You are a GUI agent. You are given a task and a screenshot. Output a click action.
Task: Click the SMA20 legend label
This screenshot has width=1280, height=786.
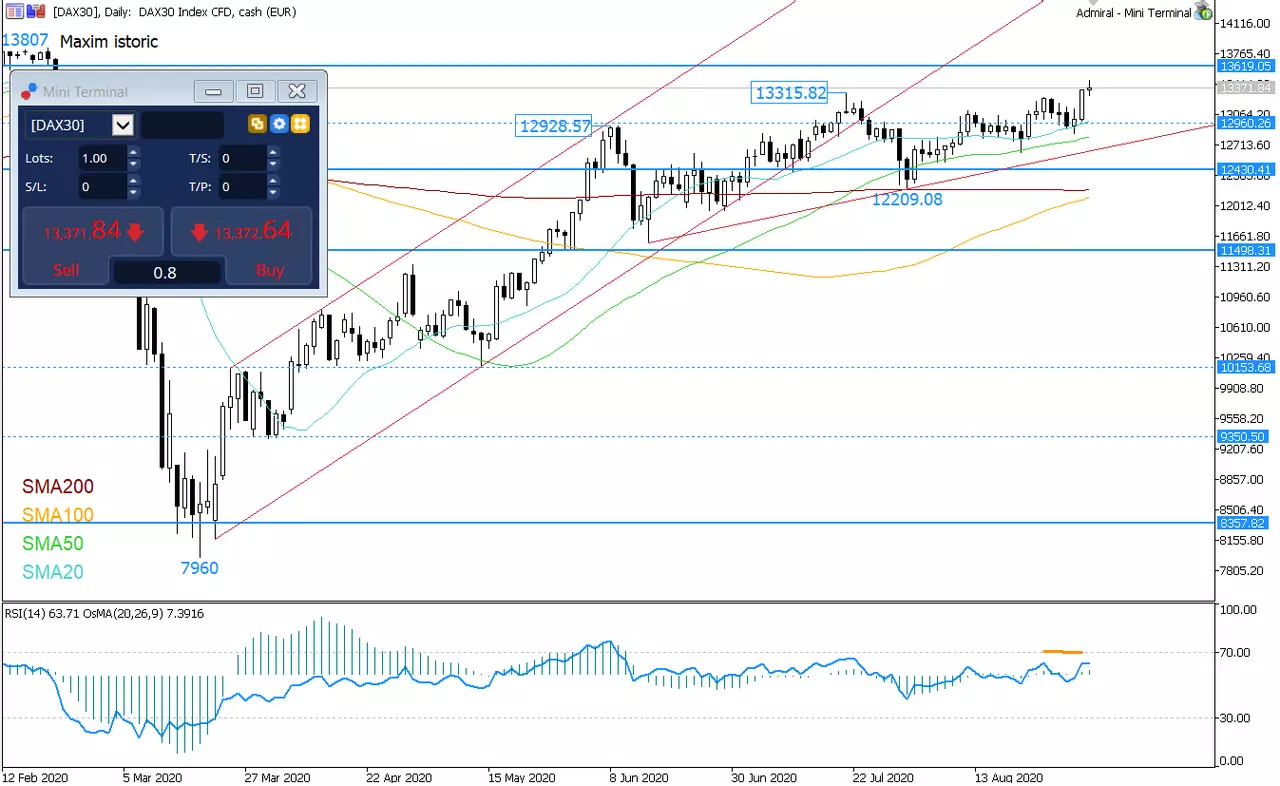point(53,572)
